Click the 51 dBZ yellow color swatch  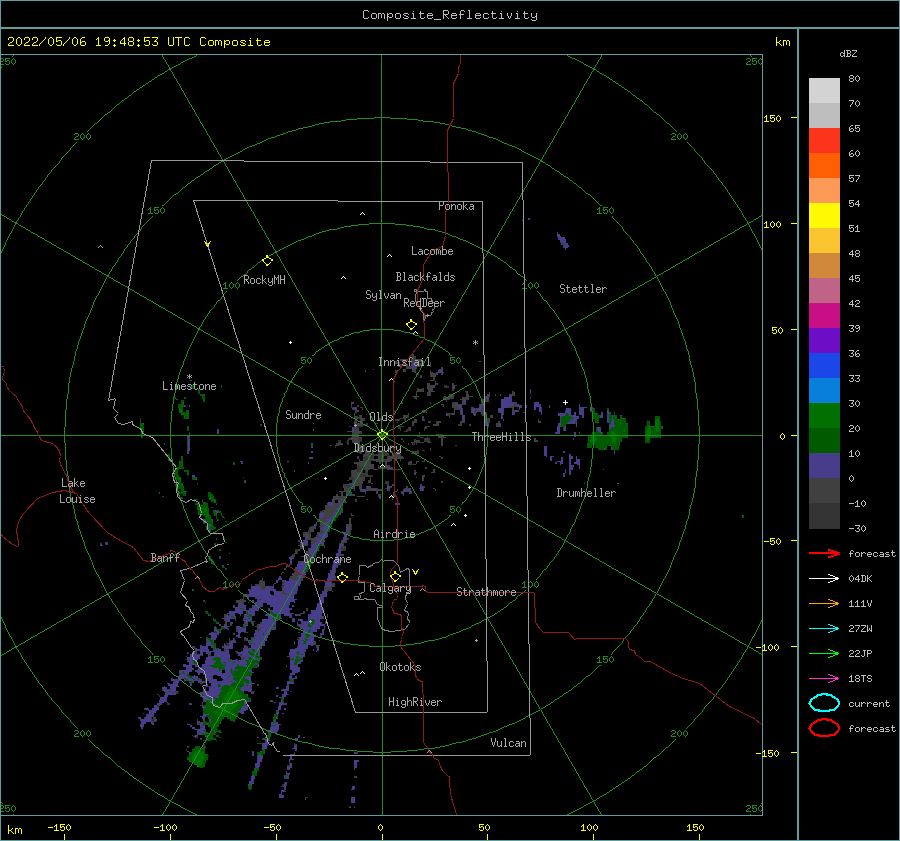824,215
